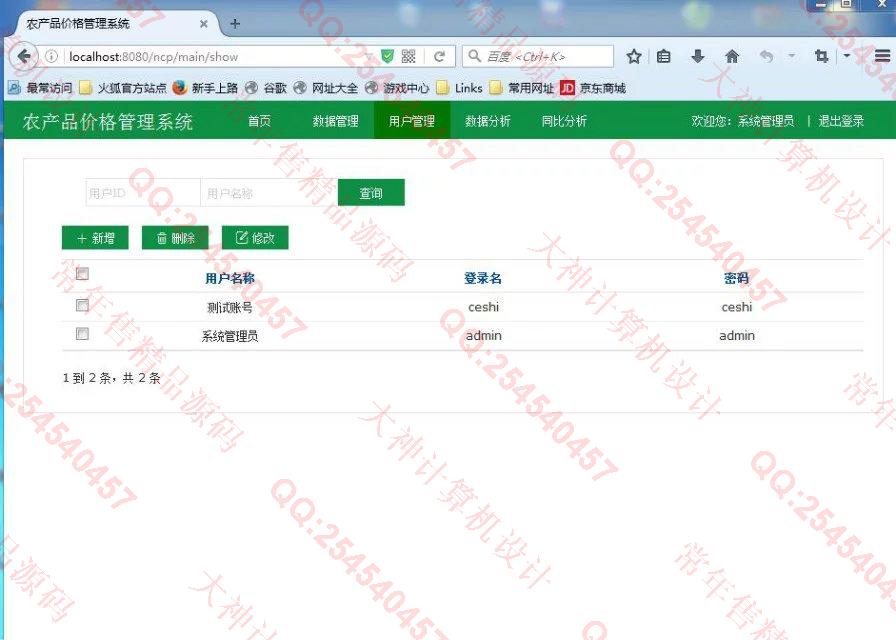Open the QR code icon in address bar
Screen dimensions: 896x640
coord(408,56)
